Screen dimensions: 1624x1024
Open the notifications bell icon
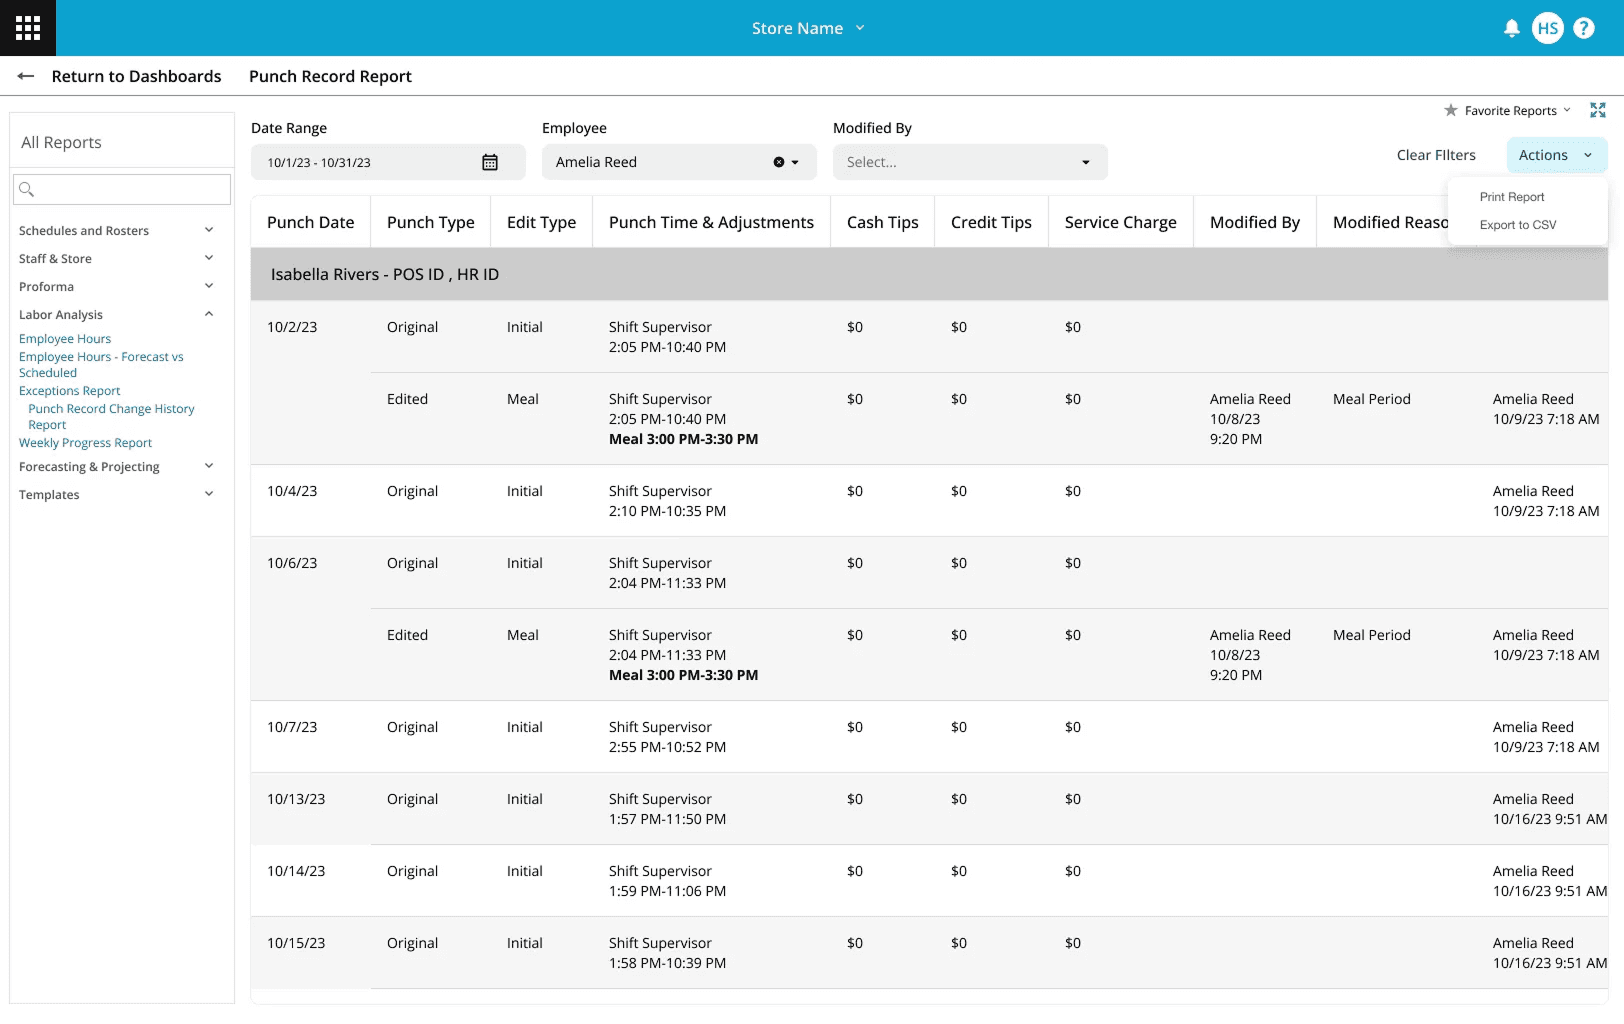tap(1512, 28)
